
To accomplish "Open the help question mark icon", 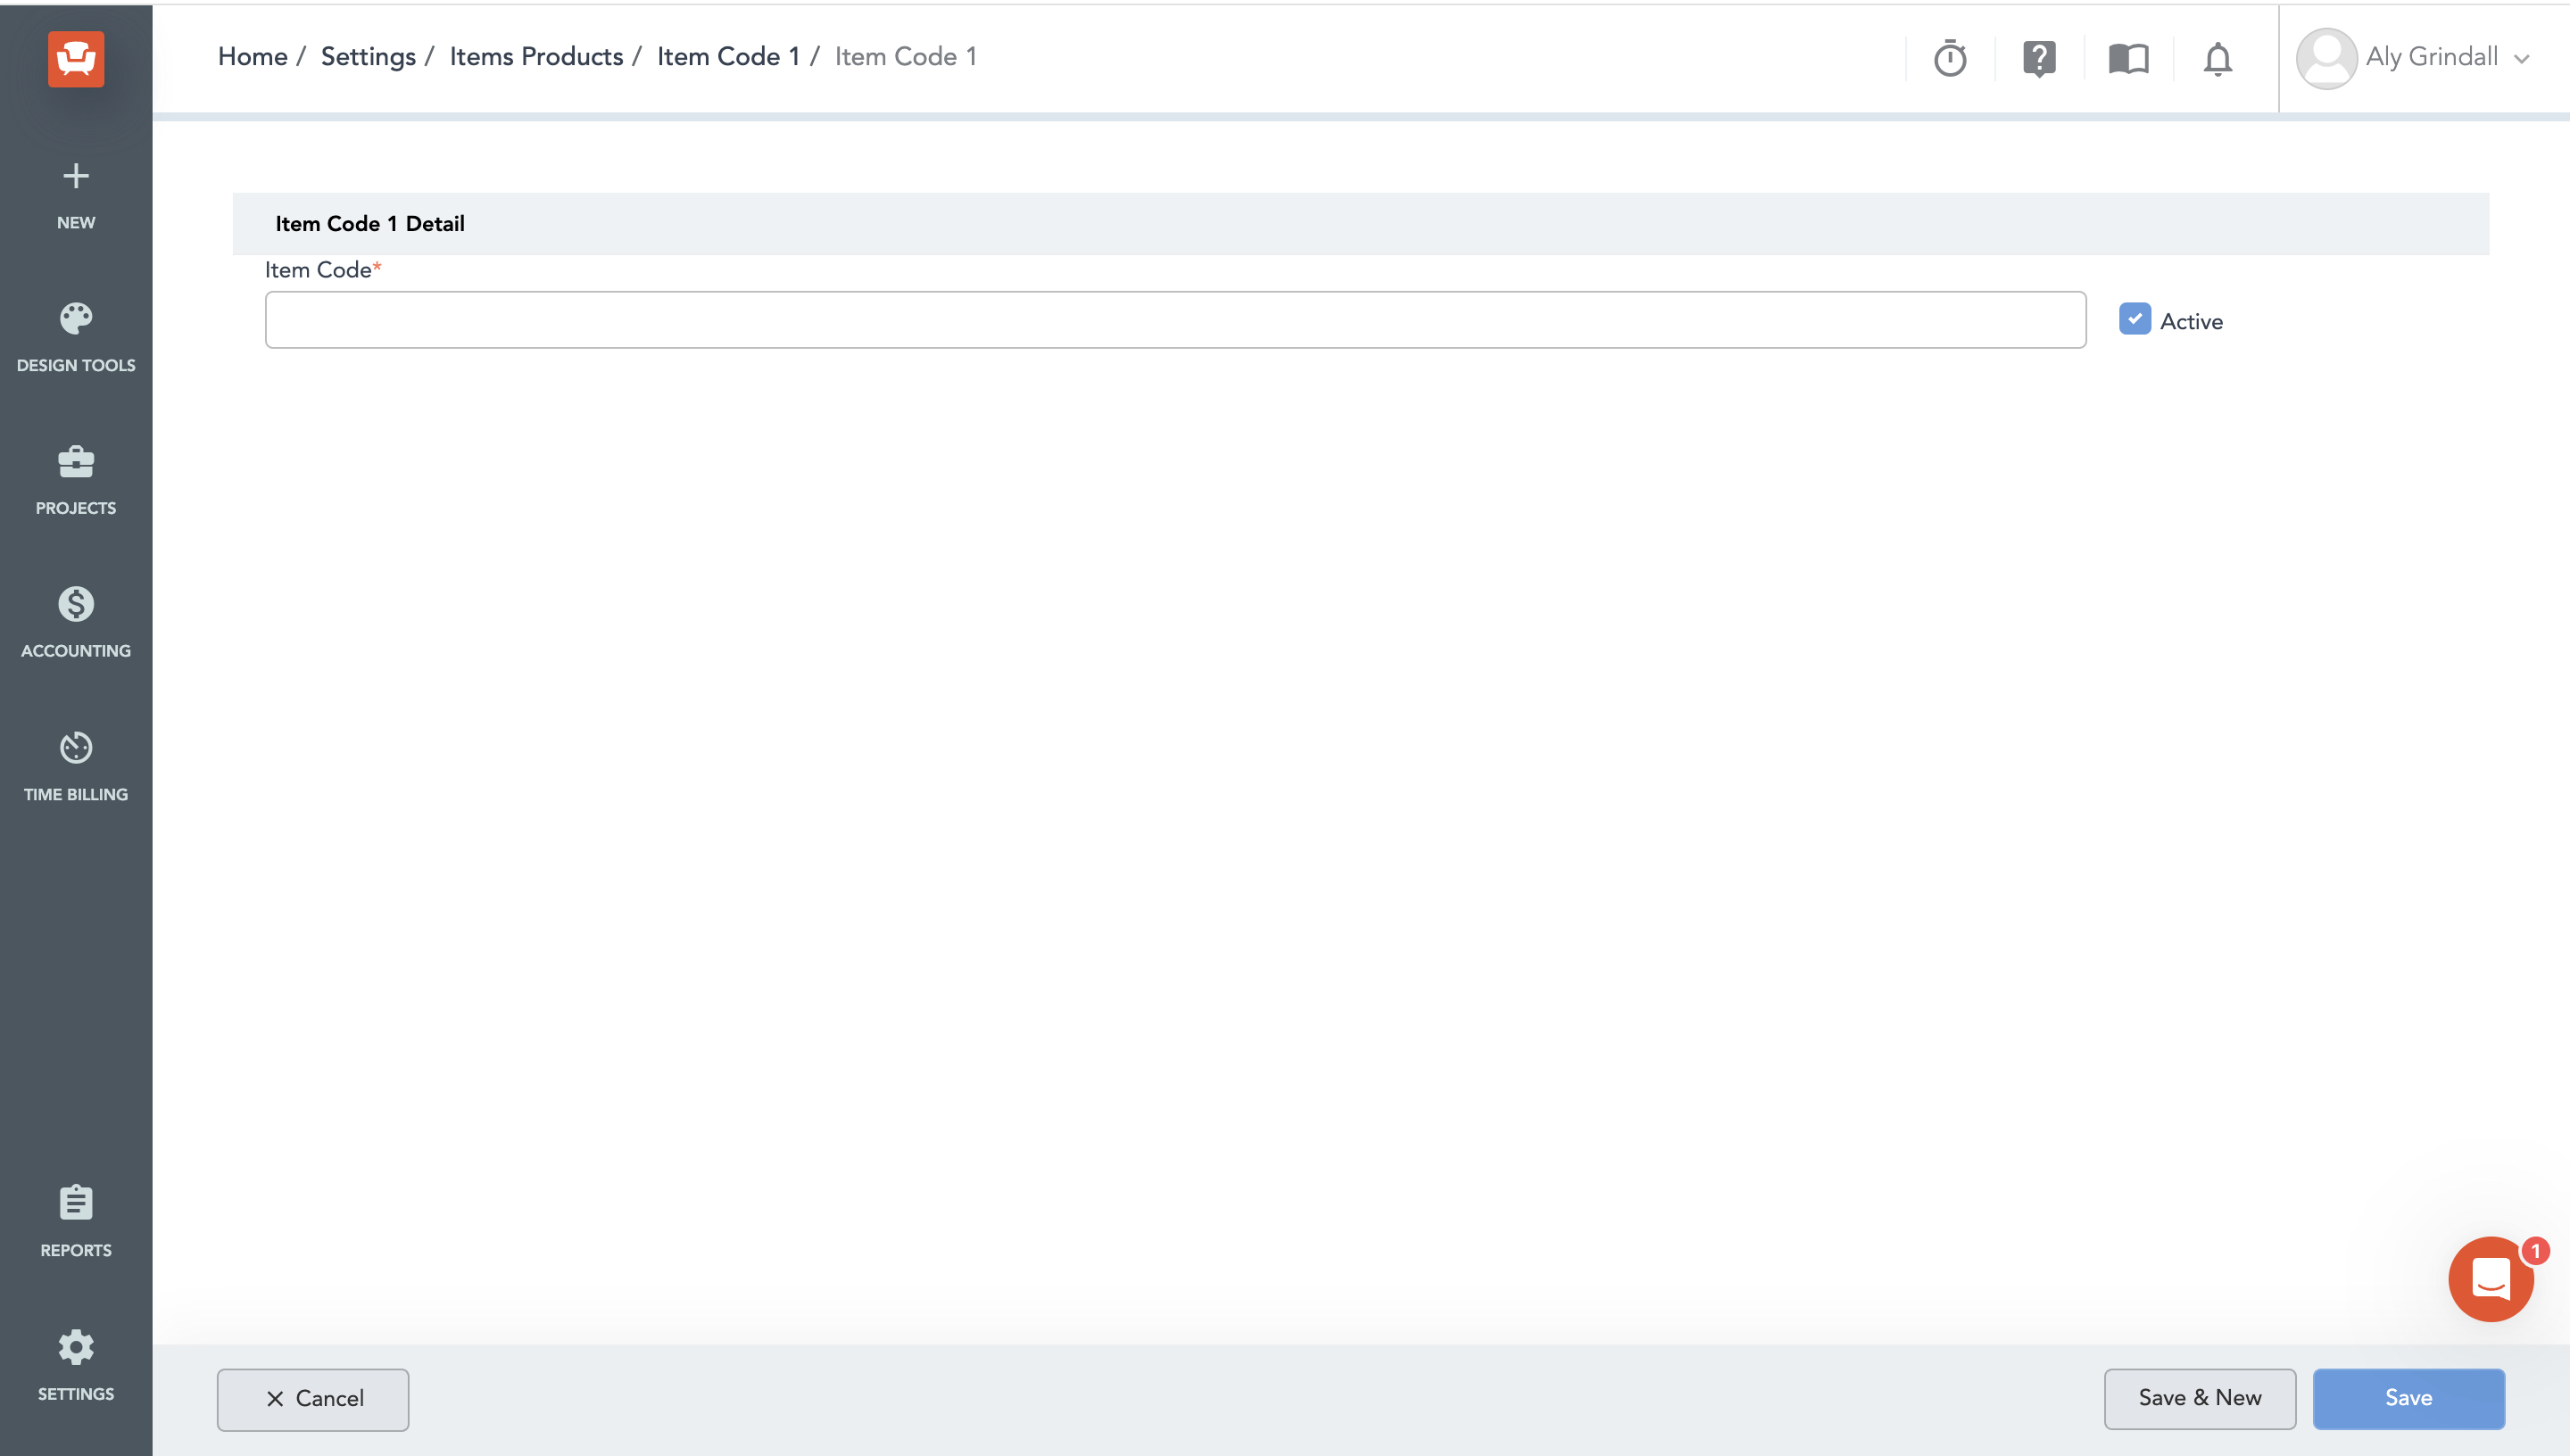I will pyautogui.click(x=2038, y=58).
